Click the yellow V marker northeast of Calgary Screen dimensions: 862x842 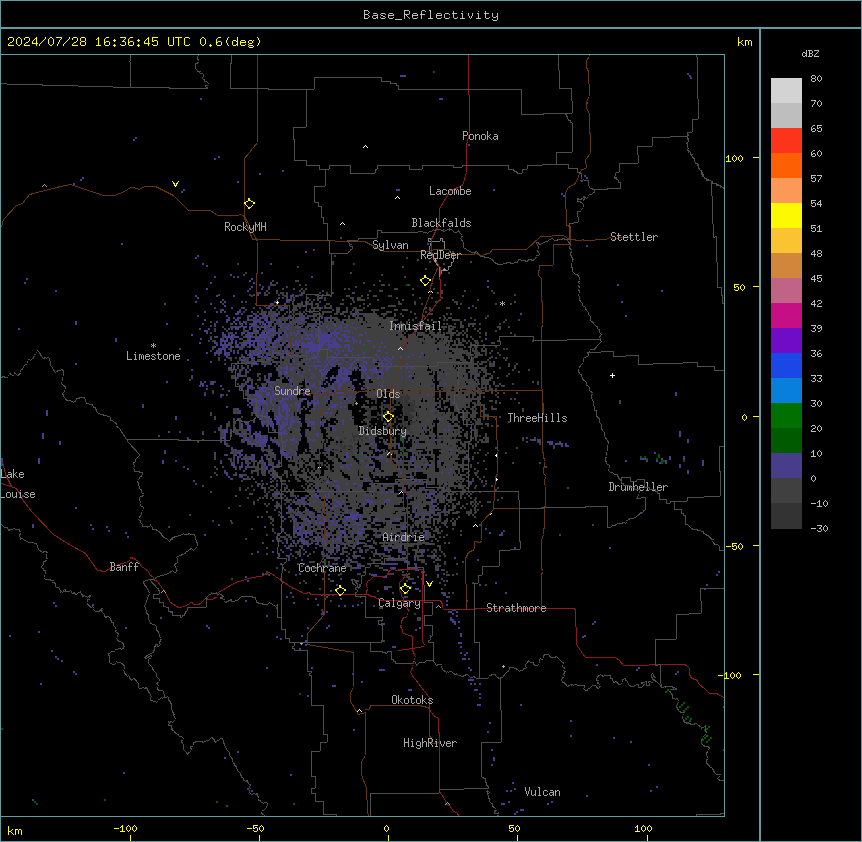click(429, 584)
